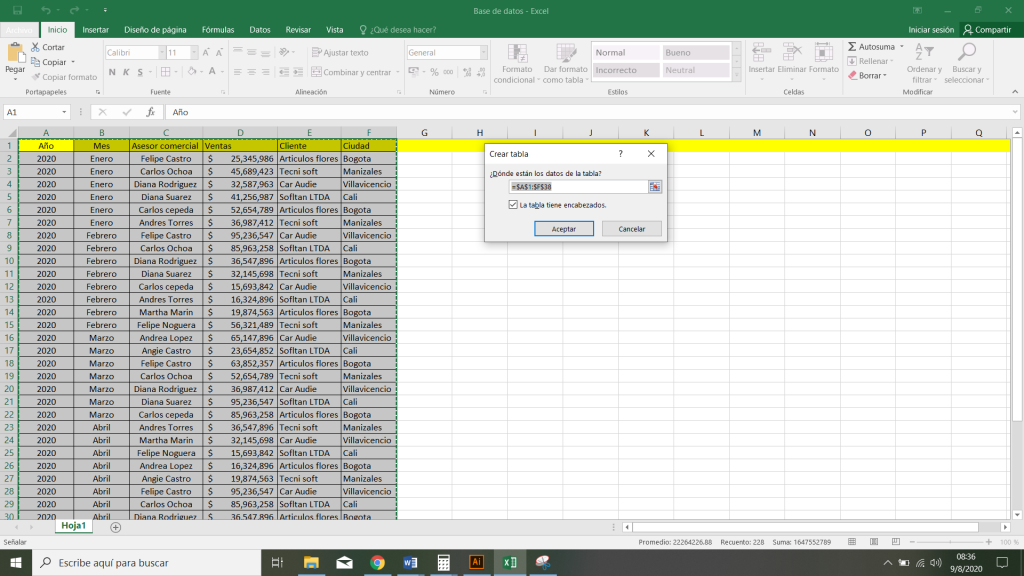Viewport: 1024px width, 576px height.
Task: Toggle bold with the N button
Action: pos(112,72)
